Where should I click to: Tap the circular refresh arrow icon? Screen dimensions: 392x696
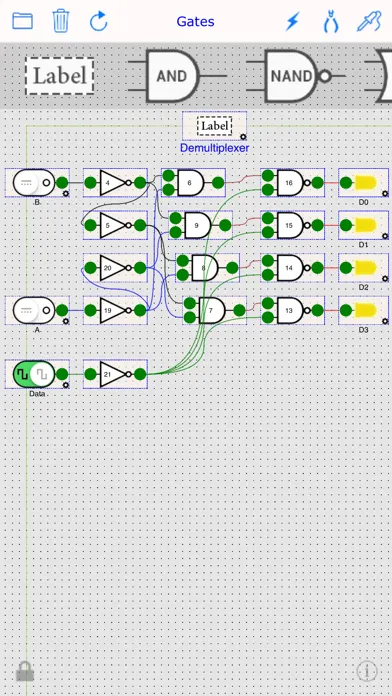click(99, 21)
